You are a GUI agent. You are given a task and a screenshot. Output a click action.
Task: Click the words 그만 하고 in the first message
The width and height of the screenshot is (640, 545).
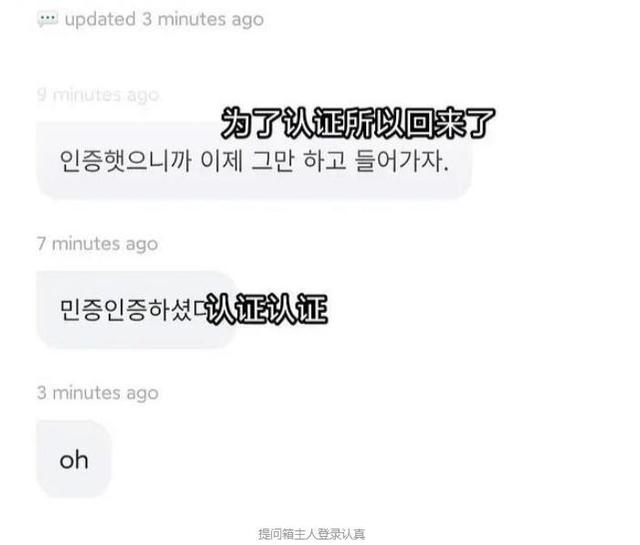coord(299,160)
